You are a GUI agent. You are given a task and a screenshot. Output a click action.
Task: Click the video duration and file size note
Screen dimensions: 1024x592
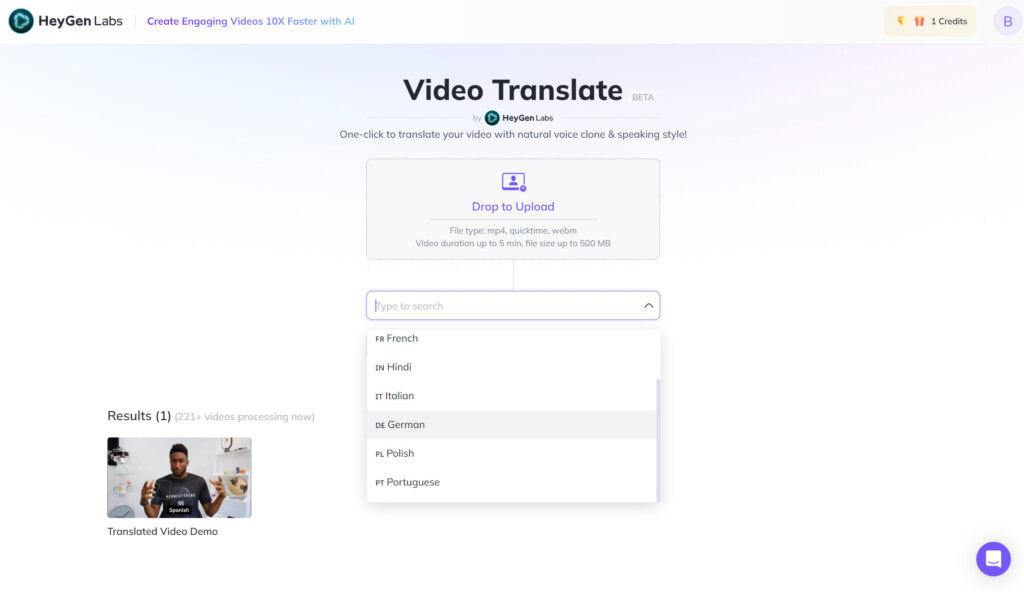(513, 243)
